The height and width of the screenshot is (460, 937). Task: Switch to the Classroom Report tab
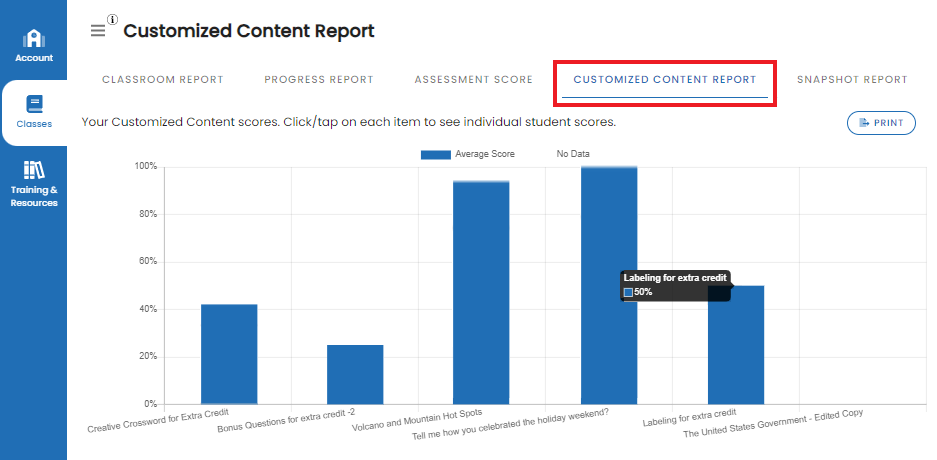pyautogui.click(x=163, y=79)
